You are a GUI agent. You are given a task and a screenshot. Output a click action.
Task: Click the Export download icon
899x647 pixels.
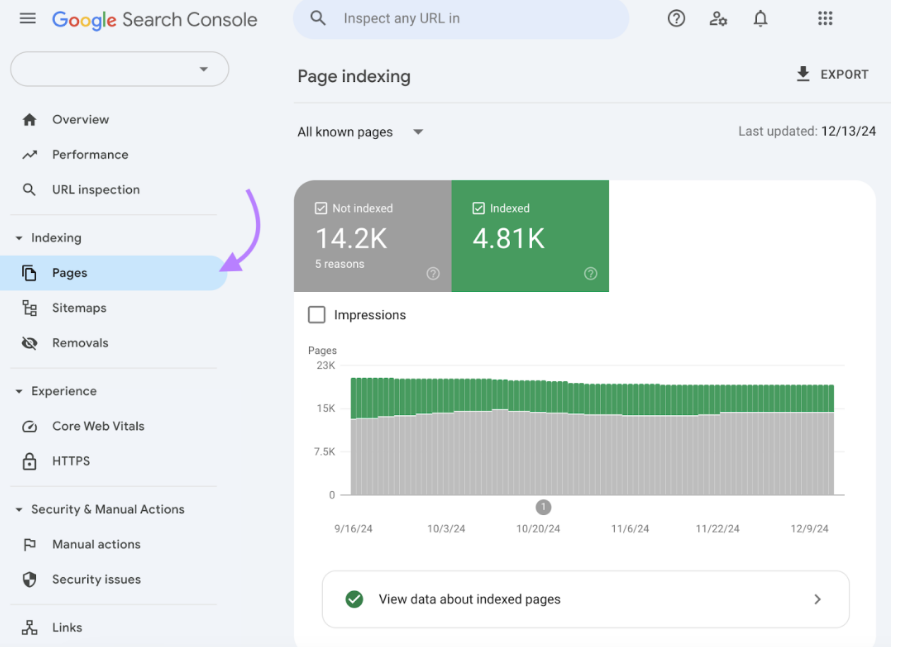pyautogui.click(x=803, y=74)
